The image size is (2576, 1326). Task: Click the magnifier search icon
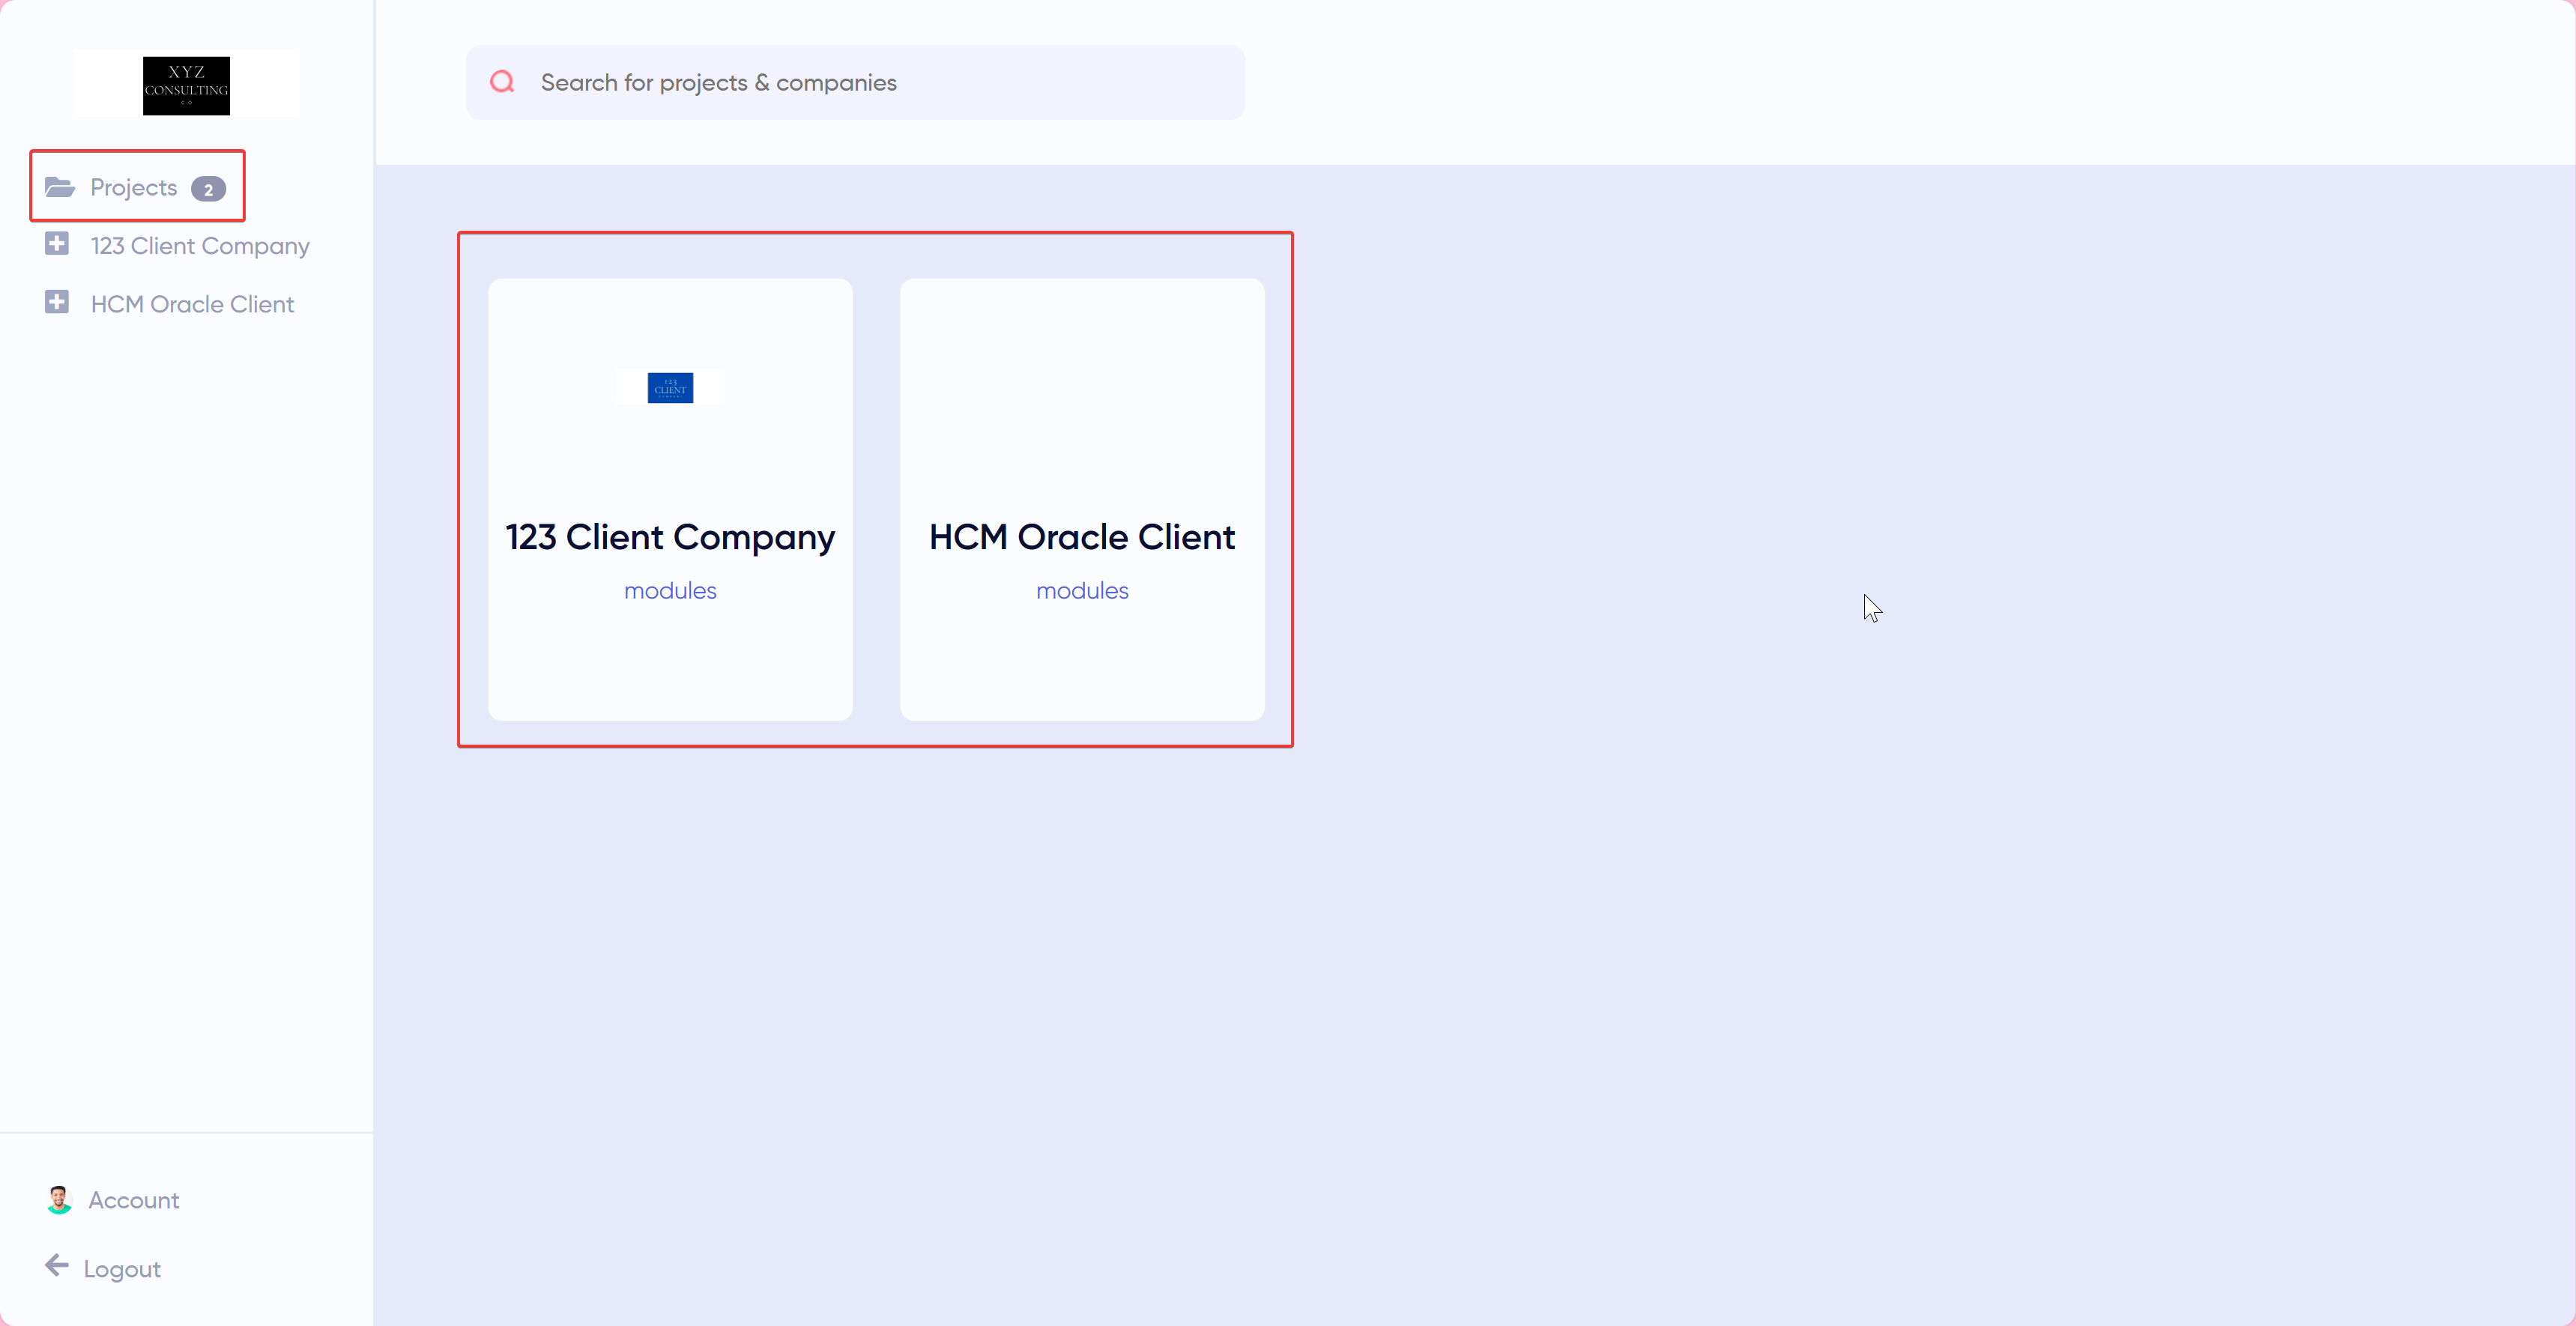[502, 82]
